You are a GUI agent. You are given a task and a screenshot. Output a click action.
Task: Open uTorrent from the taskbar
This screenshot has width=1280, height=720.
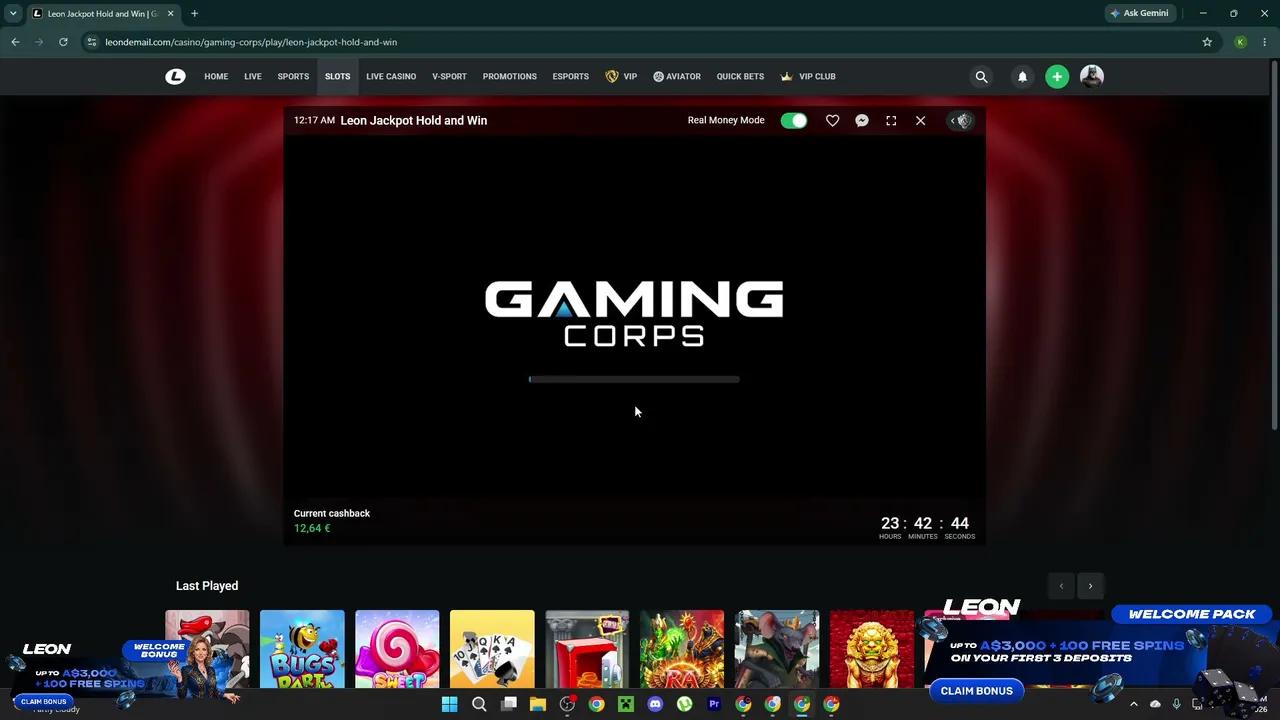tap(684, 704)
